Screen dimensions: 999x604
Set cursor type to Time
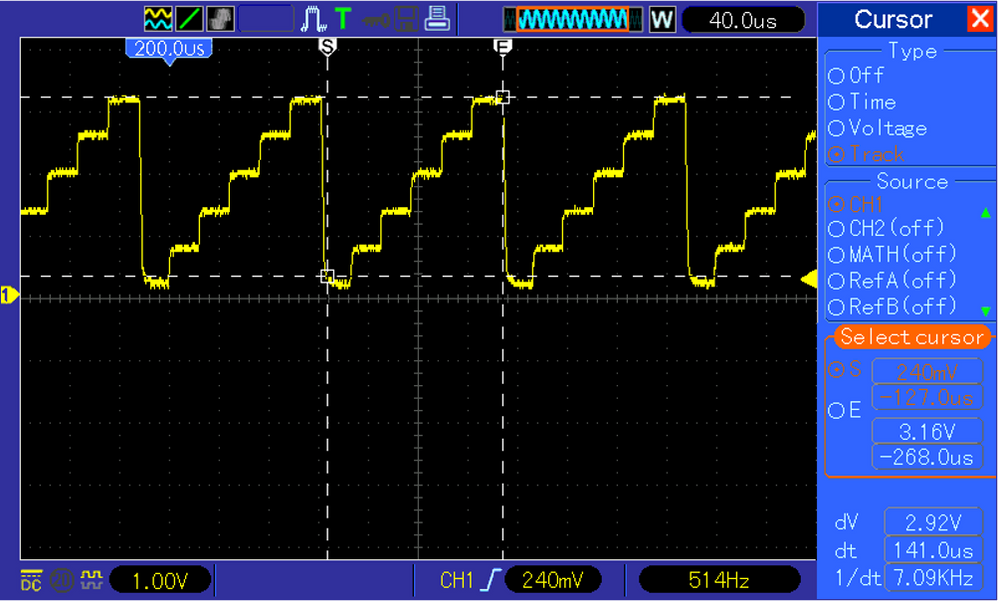tap(861, 102)
